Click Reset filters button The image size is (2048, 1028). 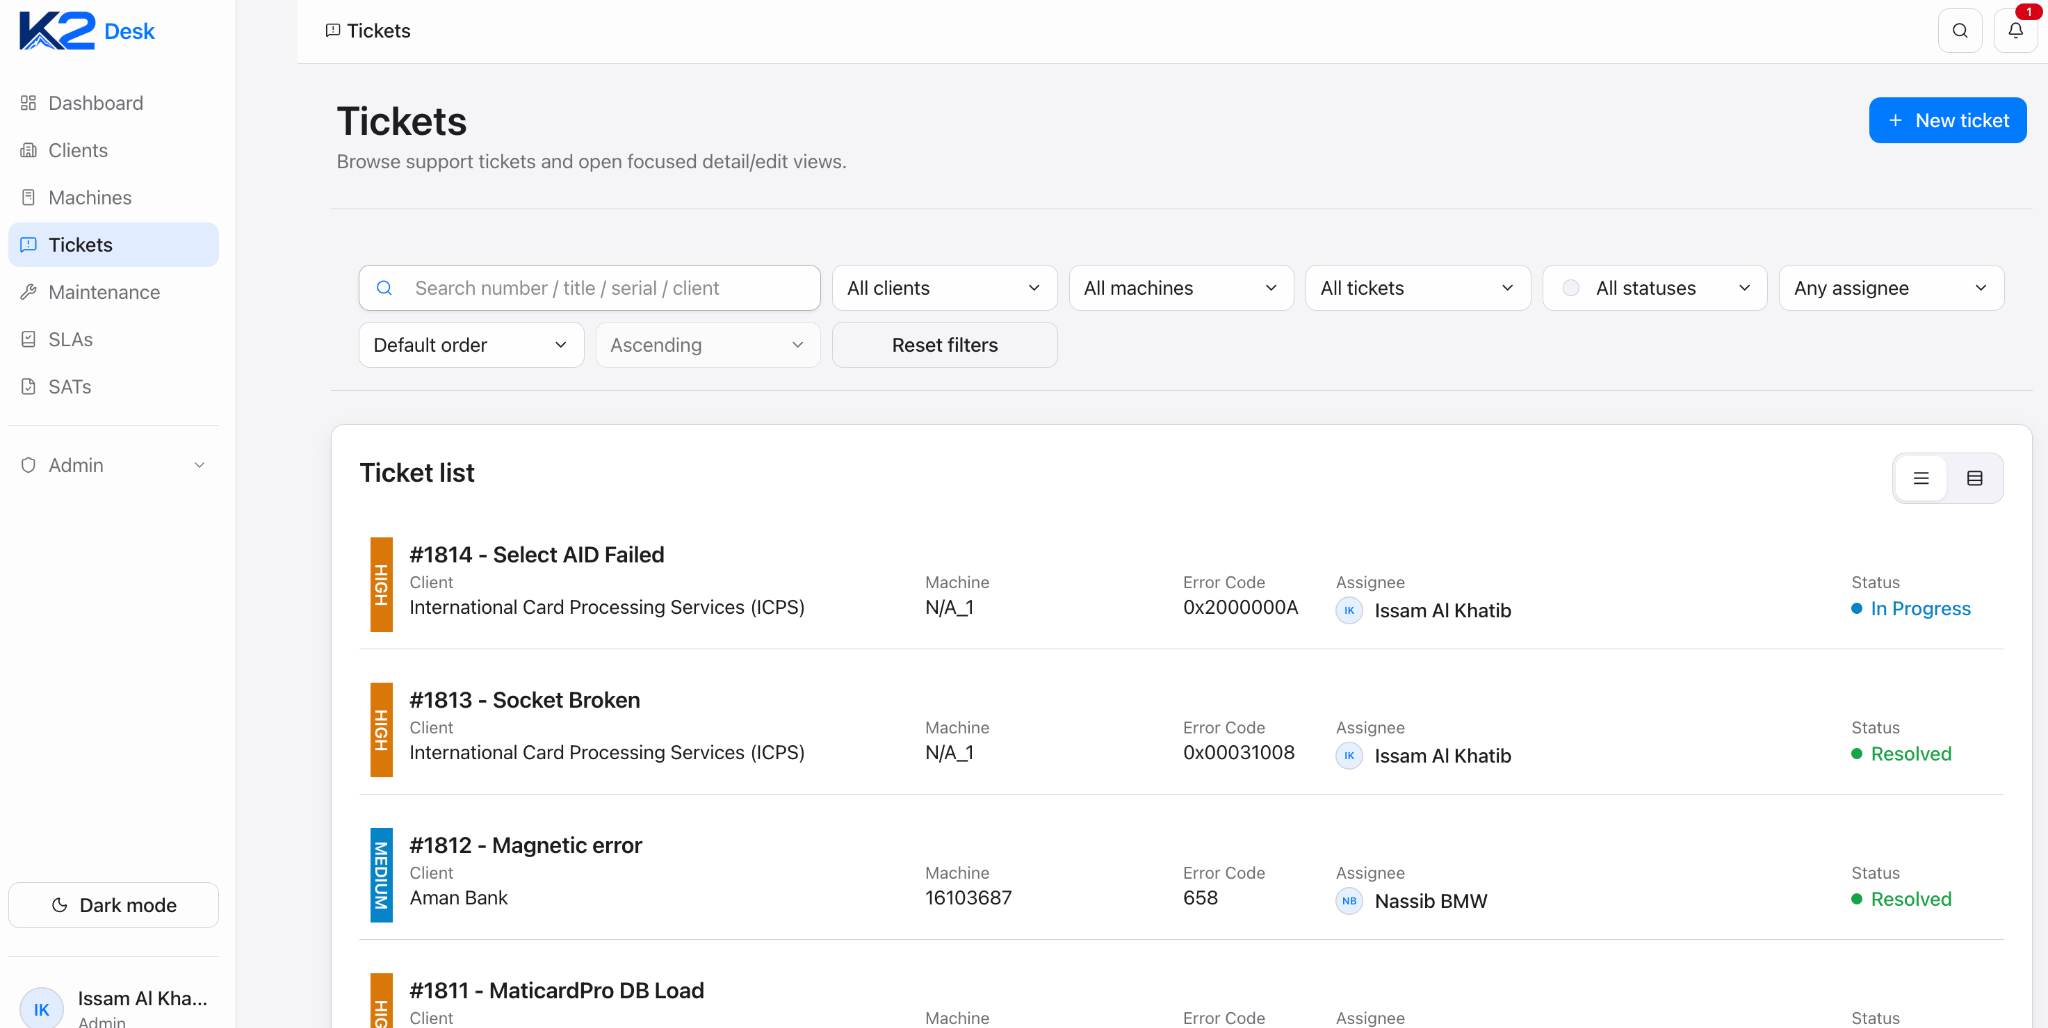click(944, 345)
